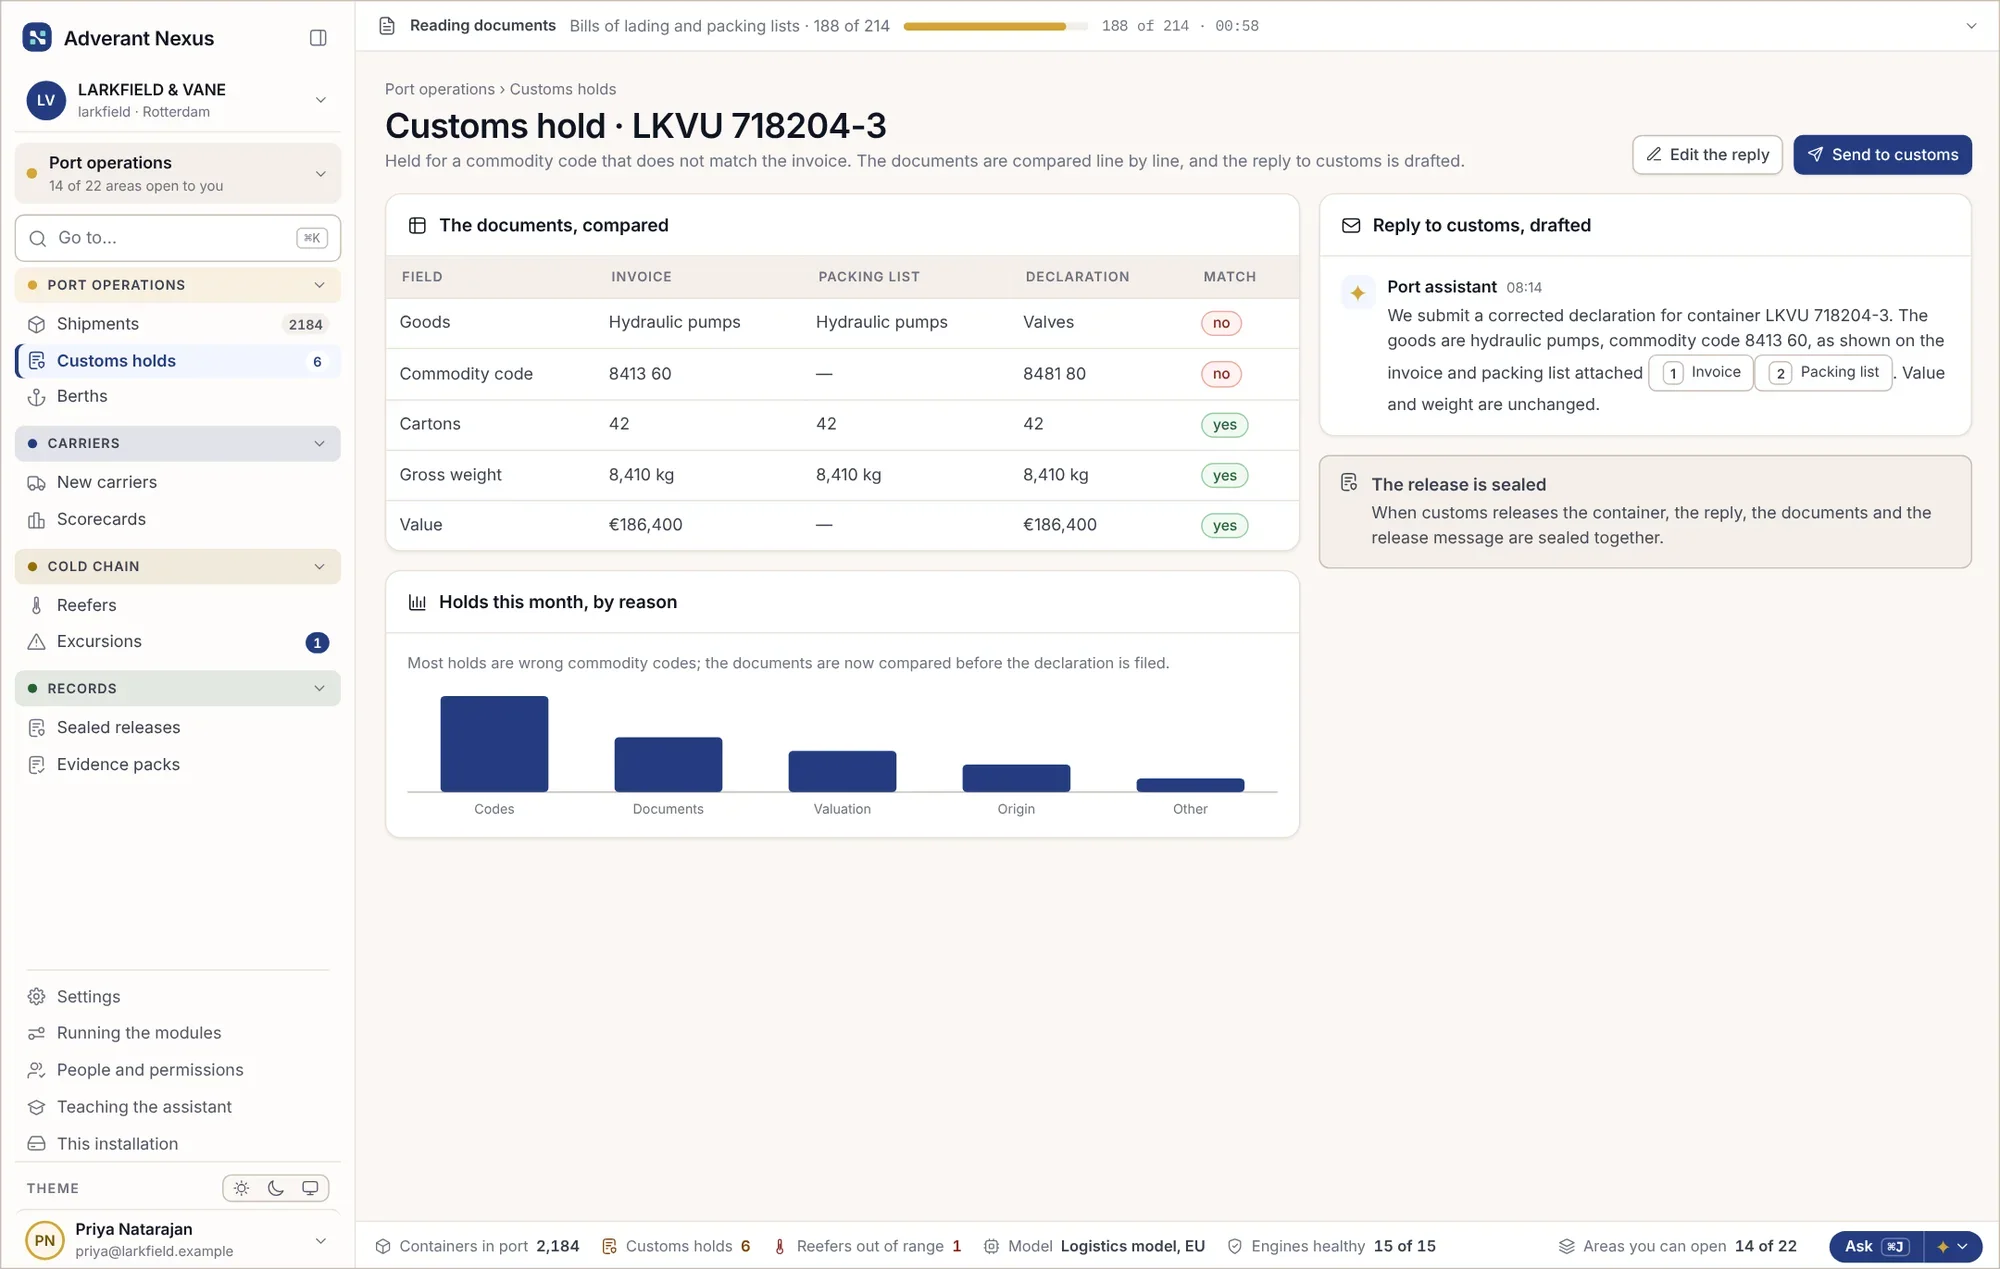2000x1269 pixels.
Task: Open the Packing list citation chip
Action: click(x=1823, y=373)
